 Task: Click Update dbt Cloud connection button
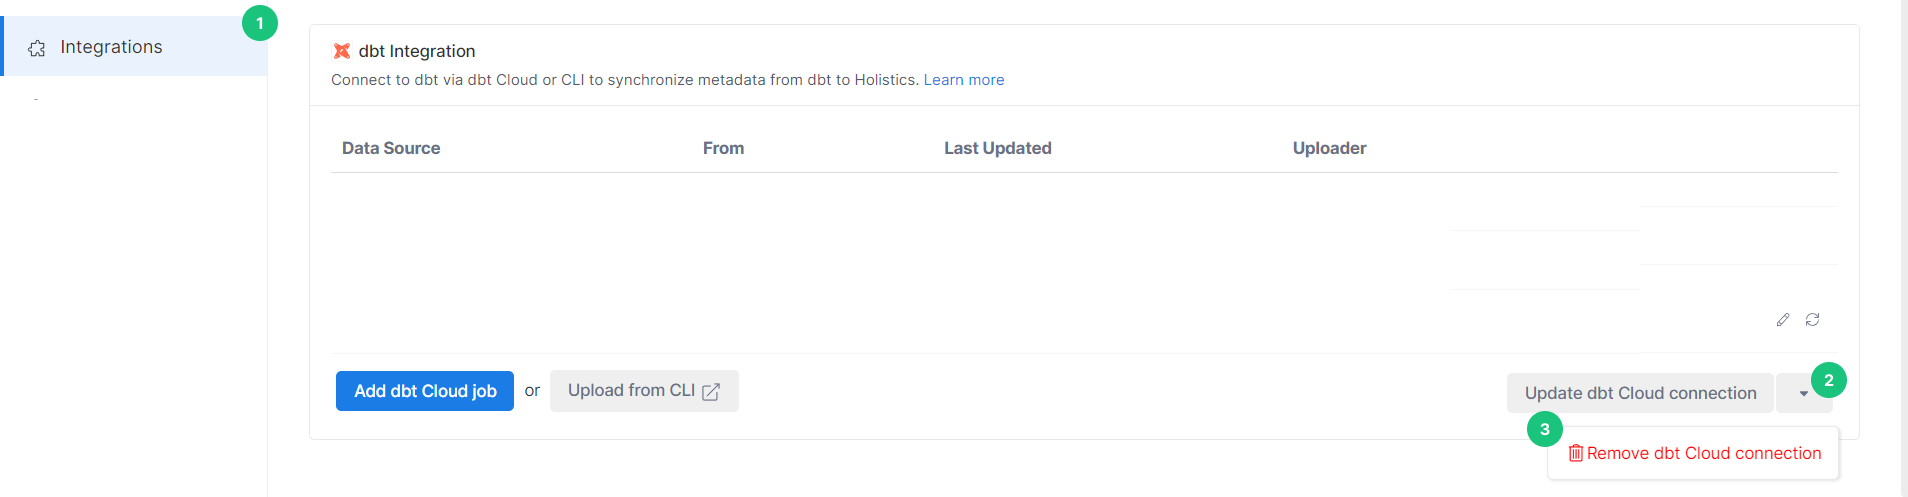pos(1640,393)
